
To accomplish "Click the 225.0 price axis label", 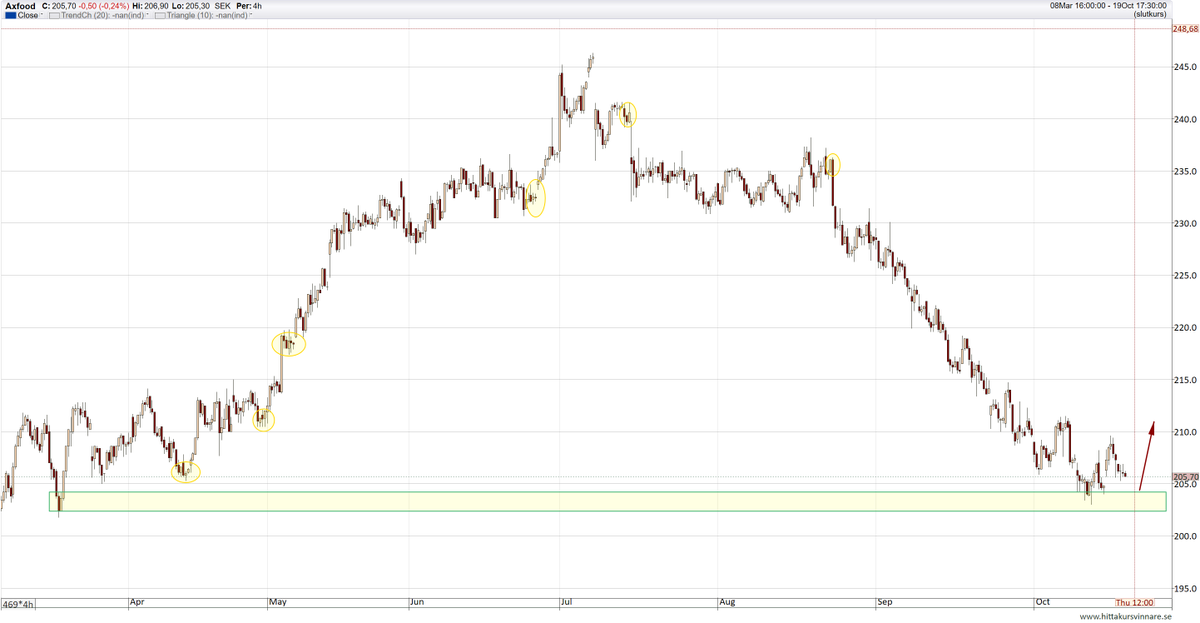I will coord(1184,275).
